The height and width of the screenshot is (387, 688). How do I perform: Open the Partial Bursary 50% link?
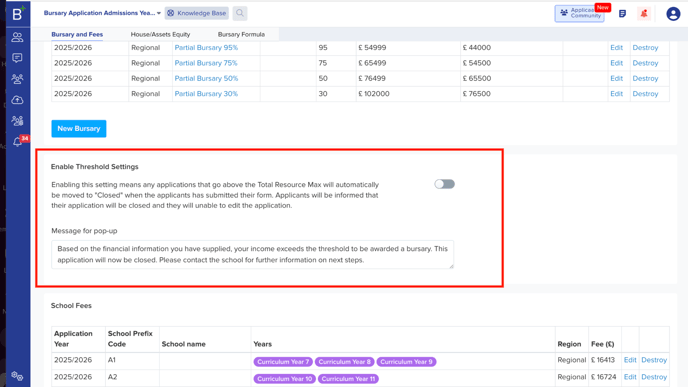click(x=206, y=78)
